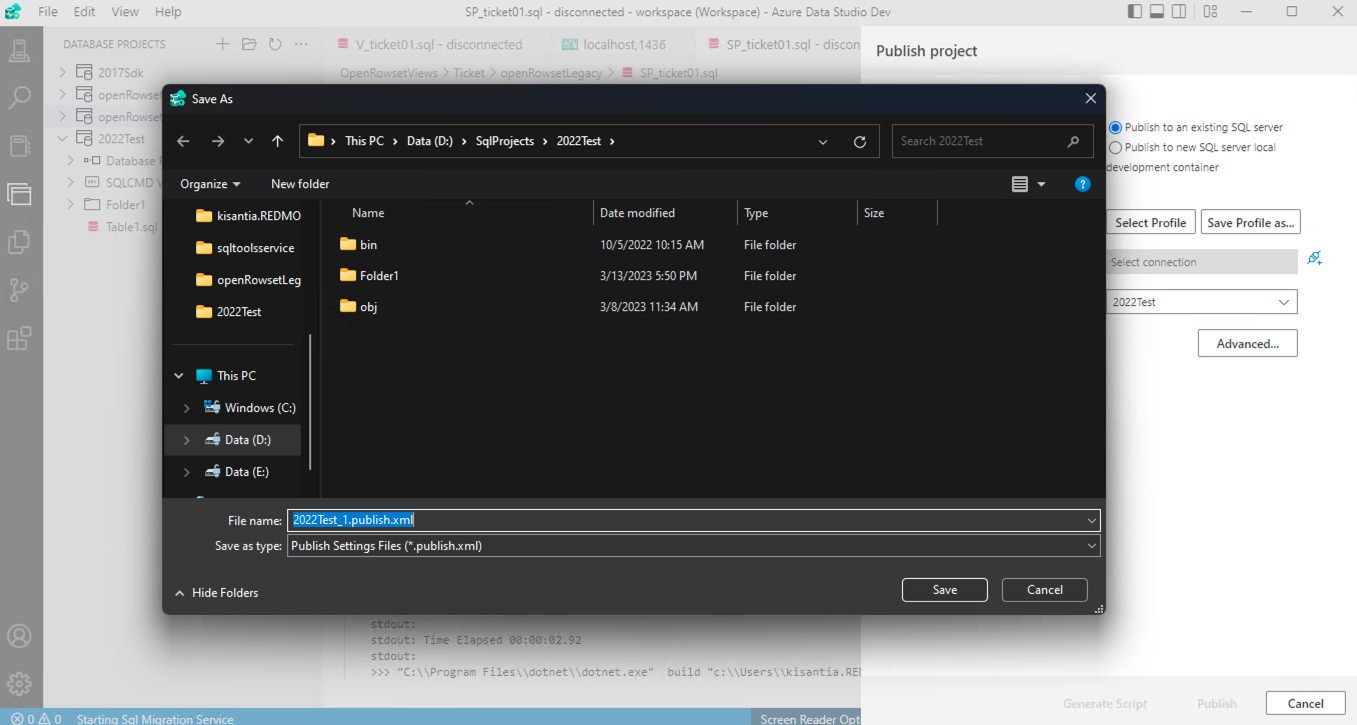Open the View menu
The height and width of the screenshot is (725, 1357).
124,12
